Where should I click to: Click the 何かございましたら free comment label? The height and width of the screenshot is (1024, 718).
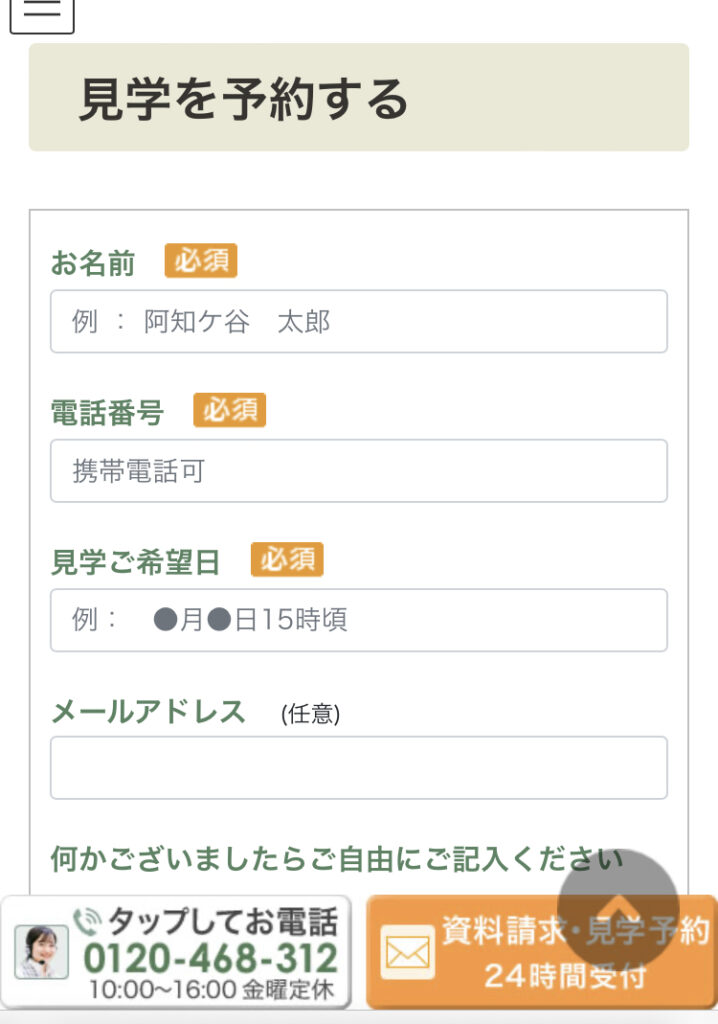pyautogui.click(x=337, y=859)
